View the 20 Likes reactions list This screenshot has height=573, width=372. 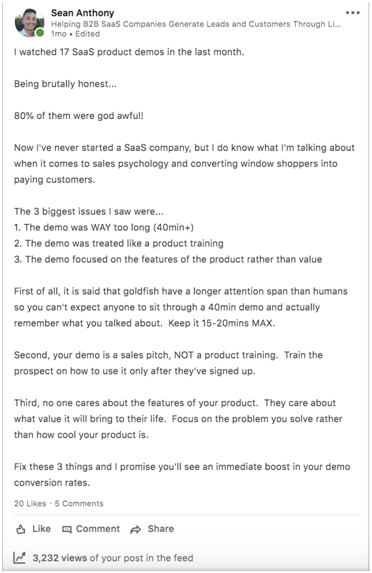click(30, 504)
